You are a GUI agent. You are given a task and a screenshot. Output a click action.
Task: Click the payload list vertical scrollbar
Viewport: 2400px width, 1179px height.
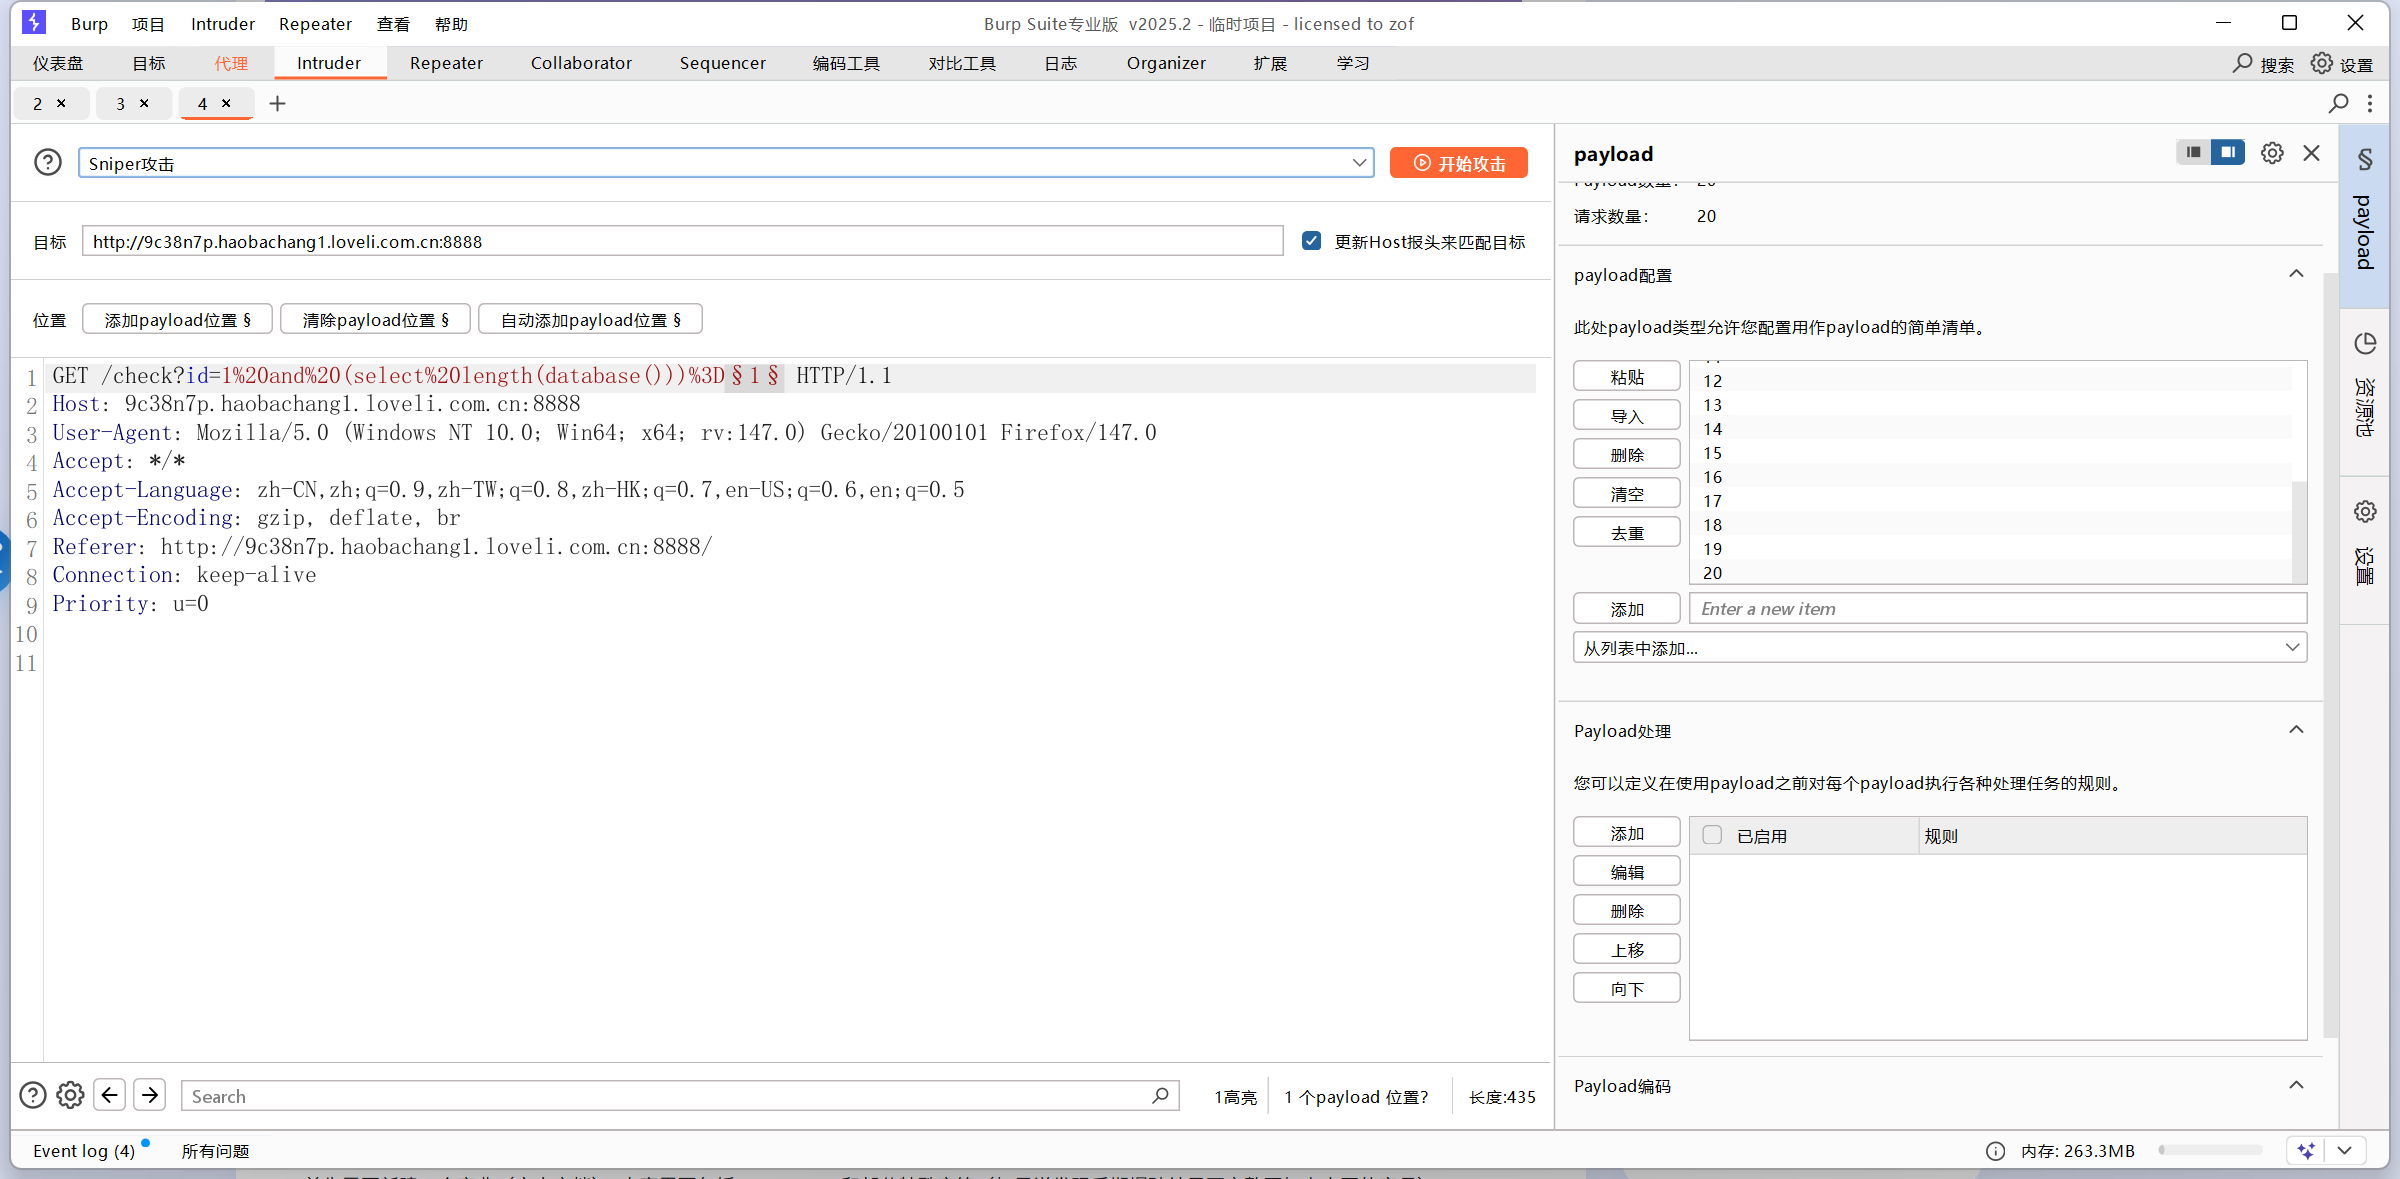point(2299,530)
